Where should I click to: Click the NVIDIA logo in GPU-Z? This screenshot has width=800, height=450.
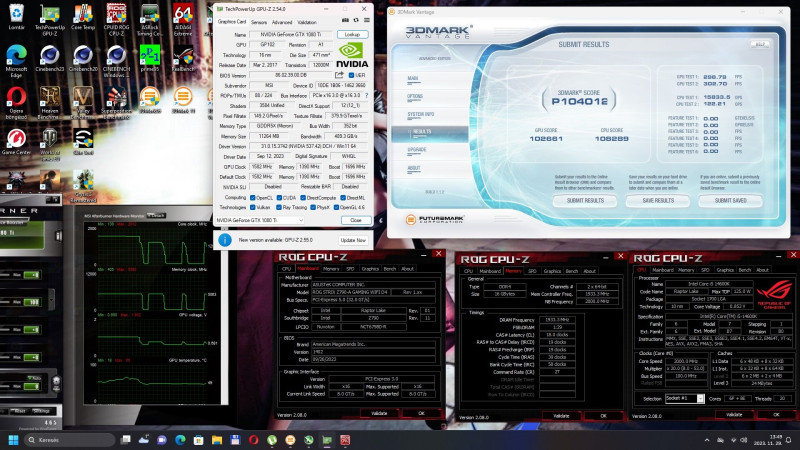click(x=352, y=55)
